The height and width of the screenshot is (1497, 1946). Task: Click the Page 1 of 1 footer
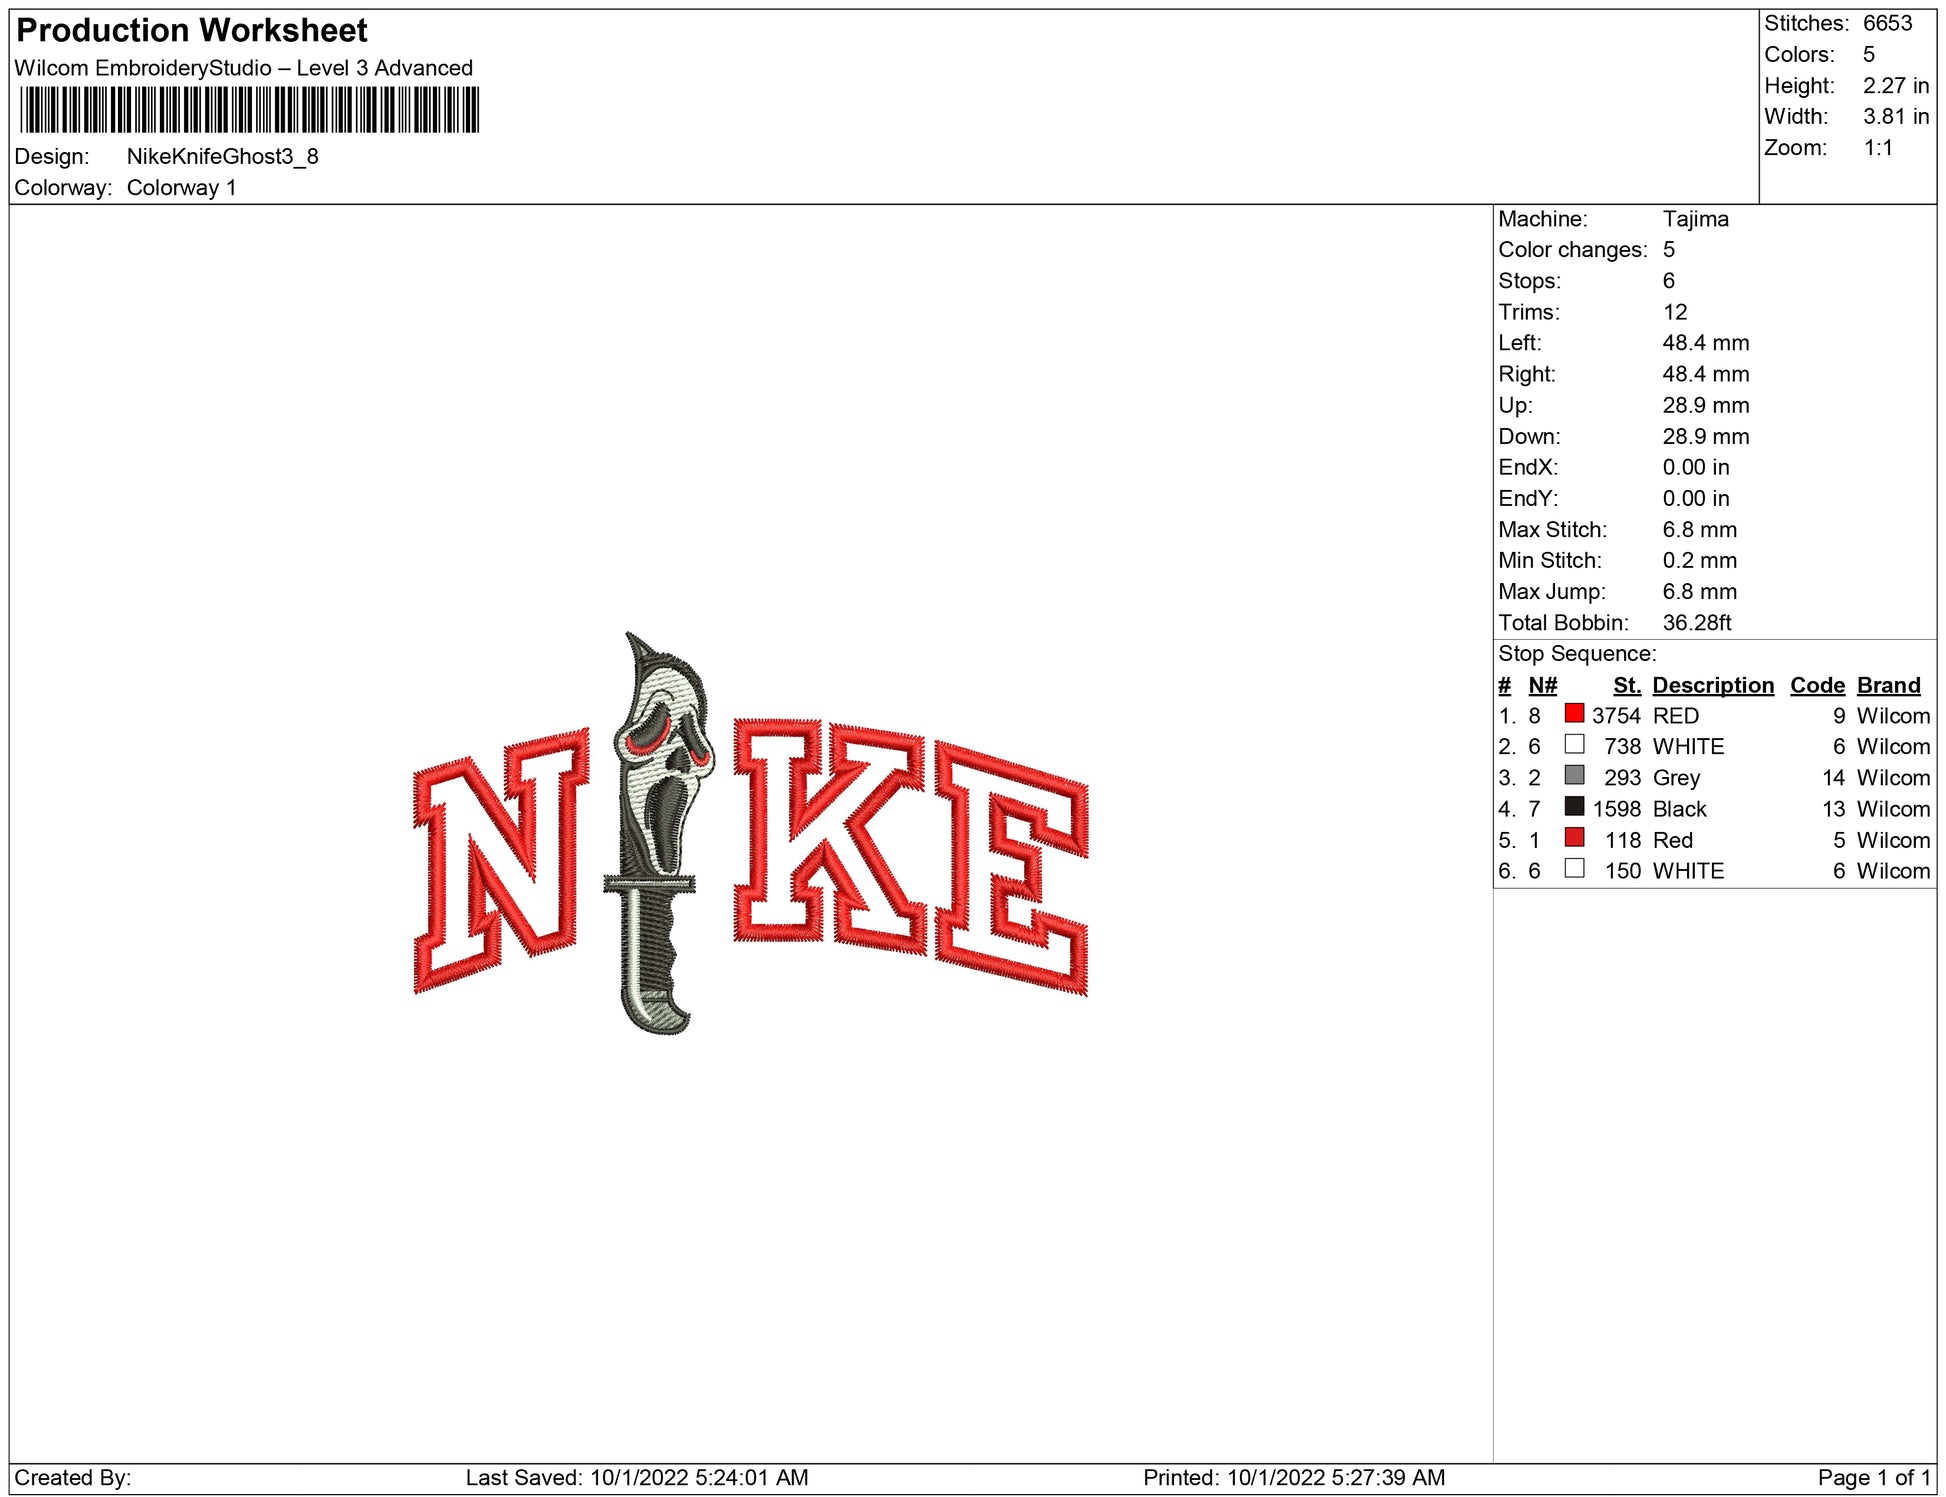[x=1873, y=1477]
